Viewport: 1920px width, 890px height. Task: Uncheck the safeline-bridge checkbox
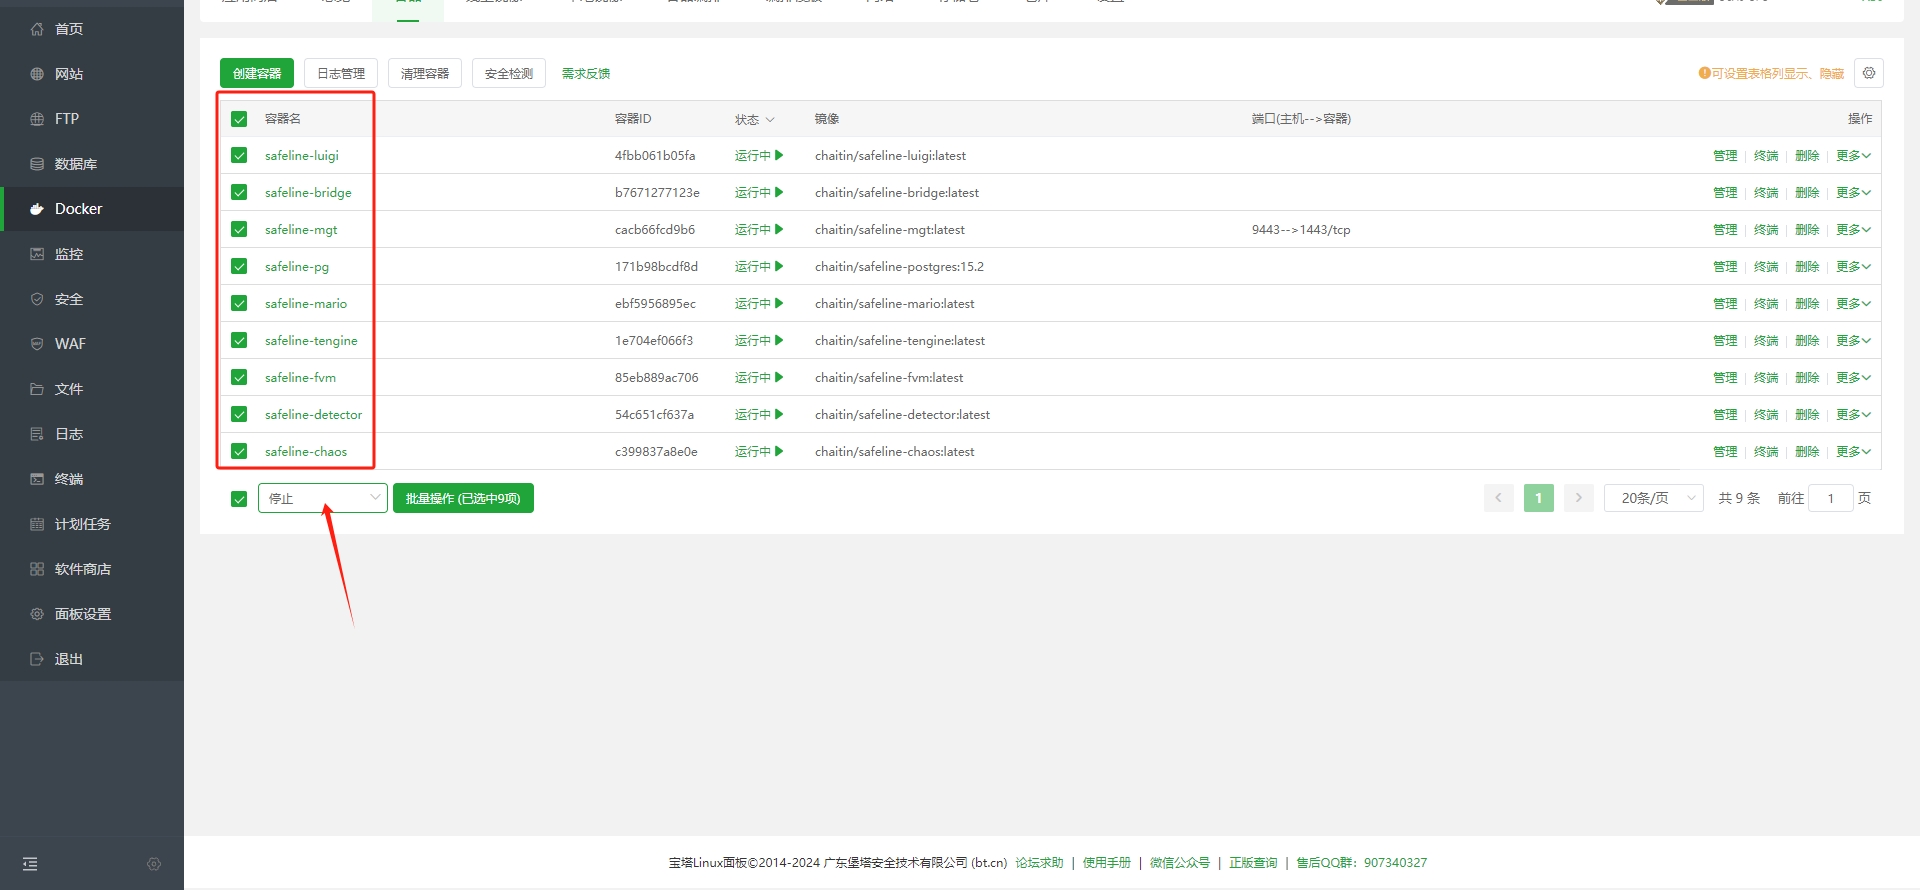pyautogui.click(x=239, y=192)
